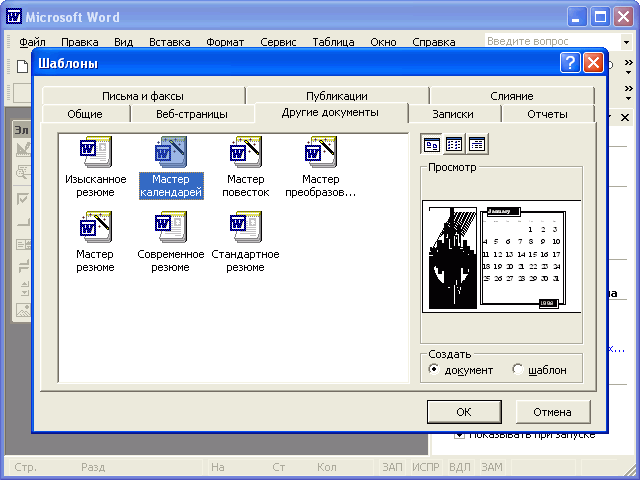Open the Вставка menu

[x=169, y=42]
